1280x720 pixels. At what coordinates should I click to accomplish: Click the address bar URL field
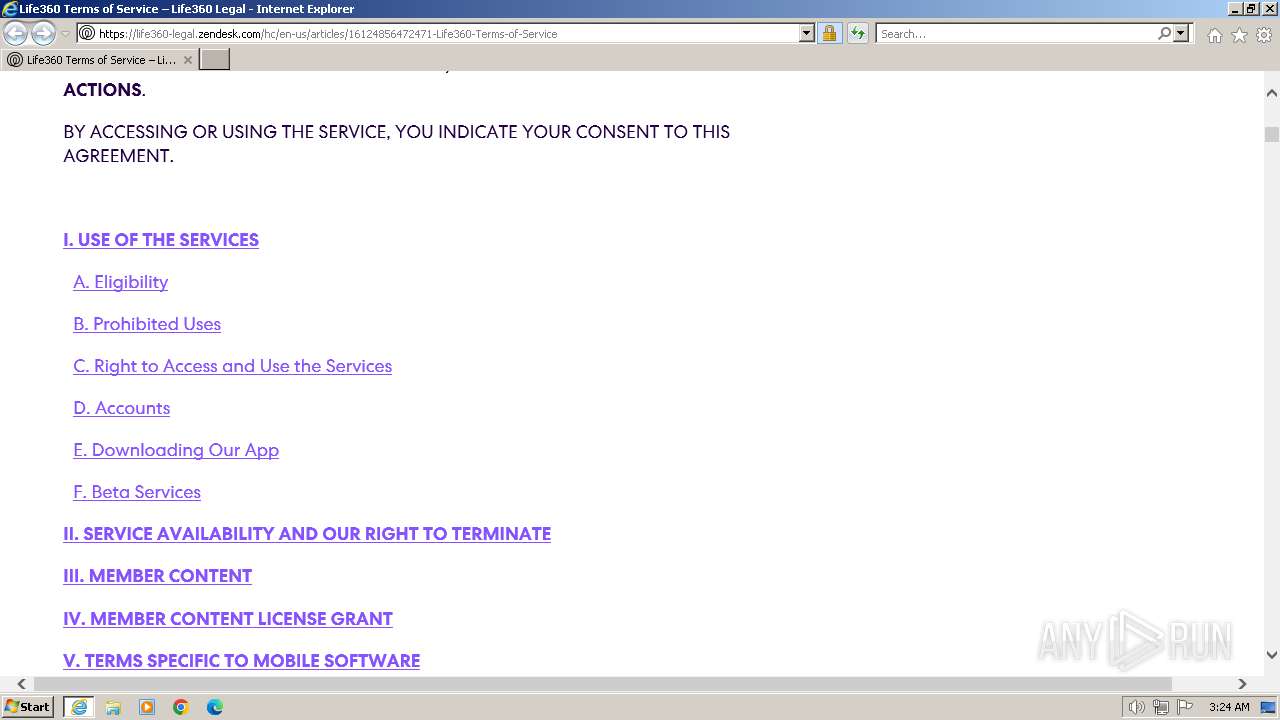click(438, 34)
